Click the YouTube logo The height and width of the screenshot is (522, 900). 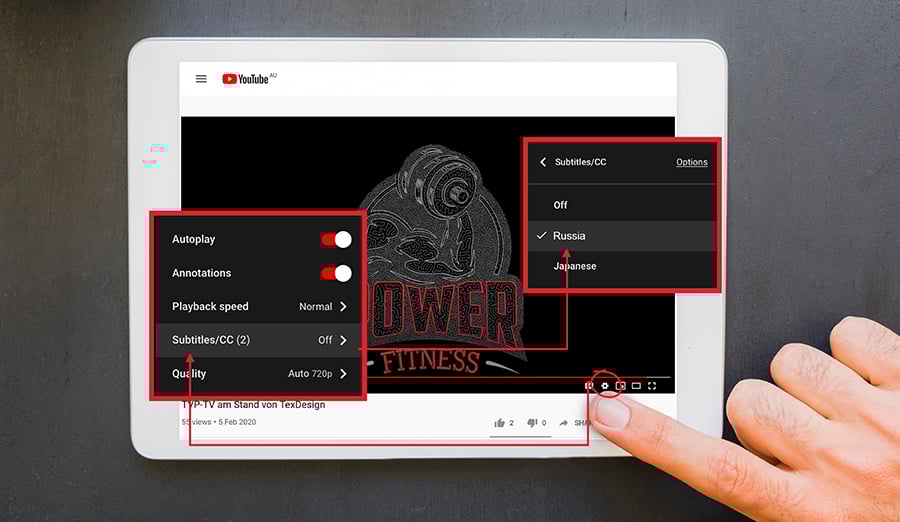click(245, 79)
